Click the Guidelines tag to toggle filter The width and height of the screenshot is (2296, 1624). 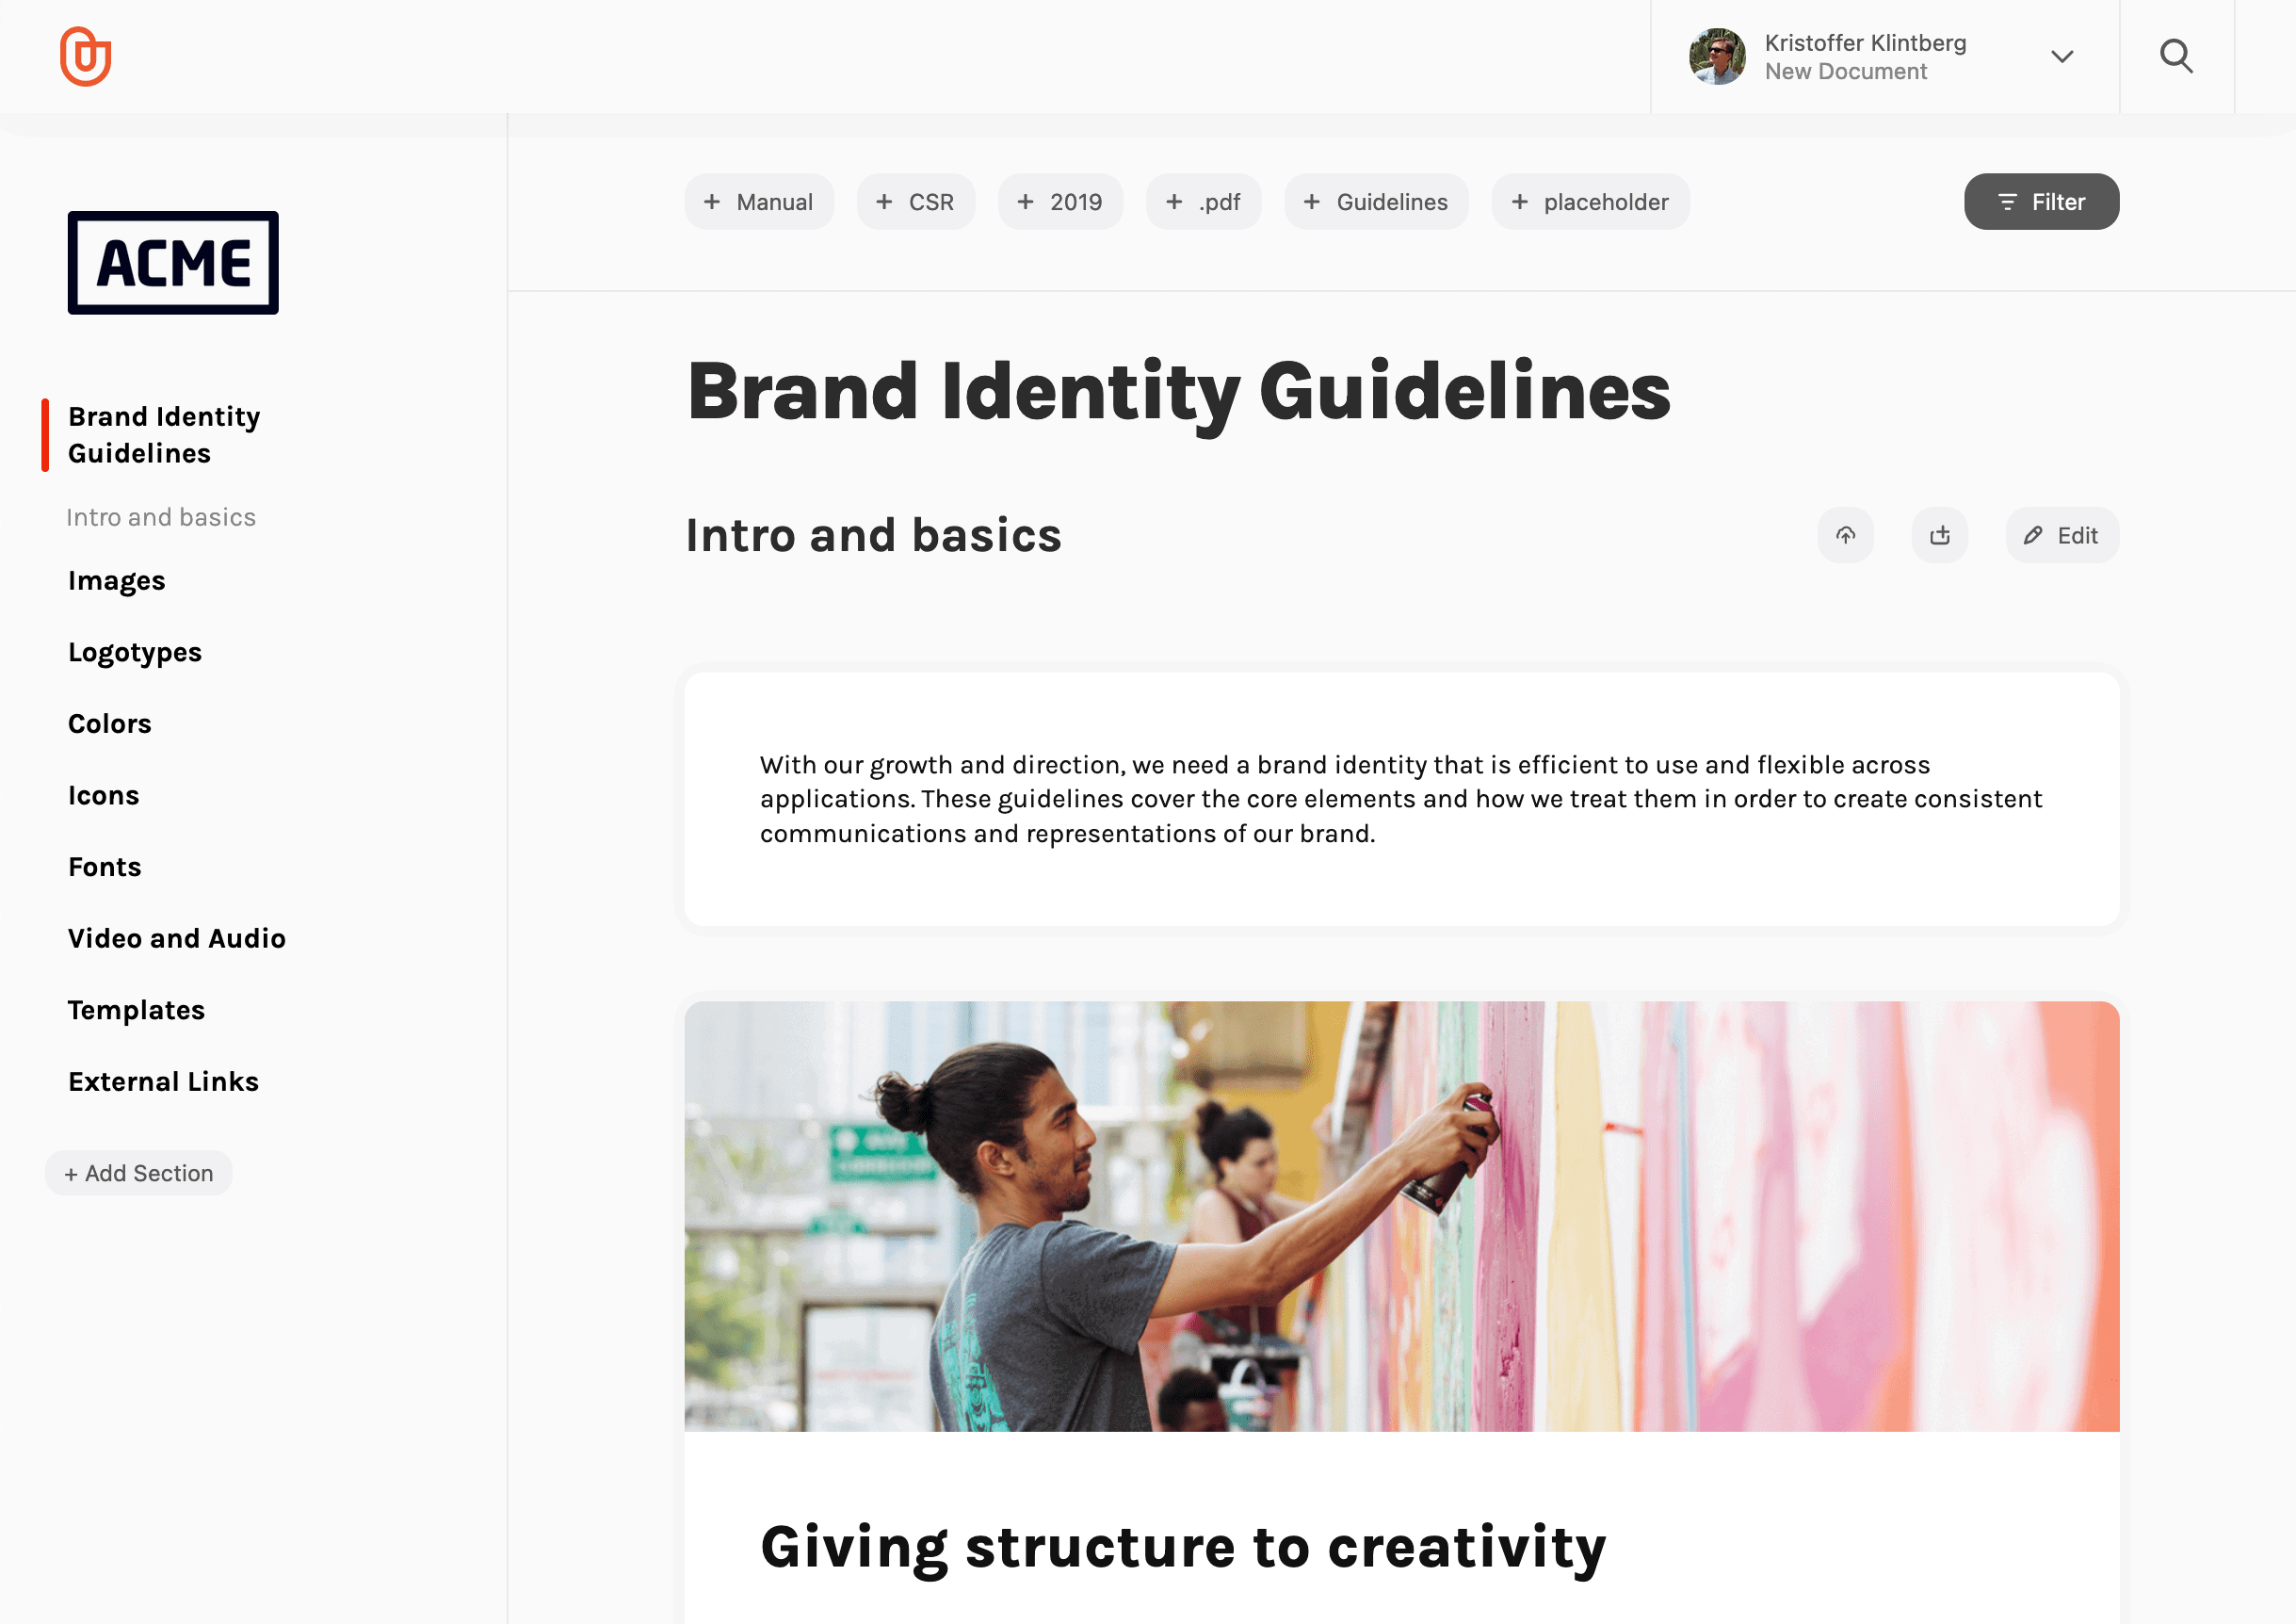pyautogui.click(x=1374, y=201)
